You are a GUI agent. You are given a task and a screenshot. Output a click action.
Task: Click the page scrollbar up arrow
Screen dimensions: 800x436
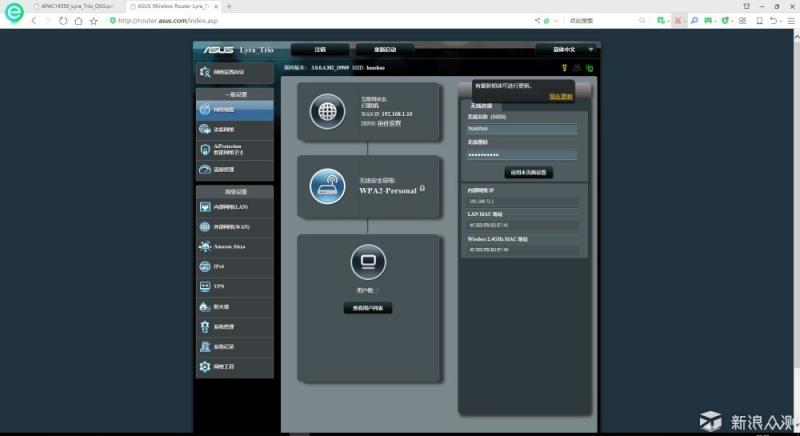[796, 37]
